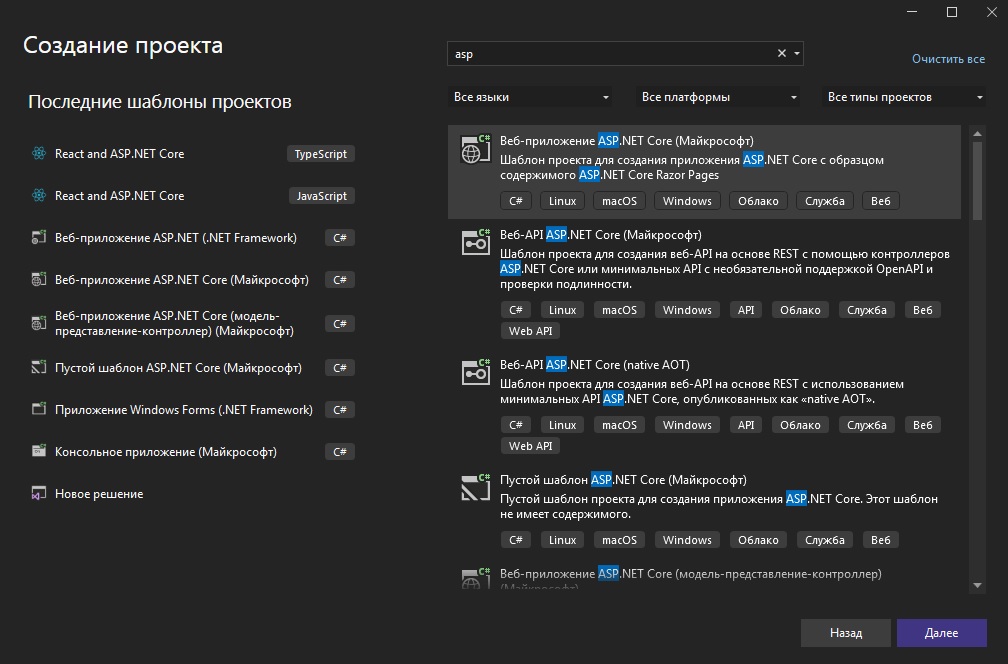Choose recent Консольное приложение (Майкрософт)
Viewport: 1008px width, 664px height.
click(193, 451)
